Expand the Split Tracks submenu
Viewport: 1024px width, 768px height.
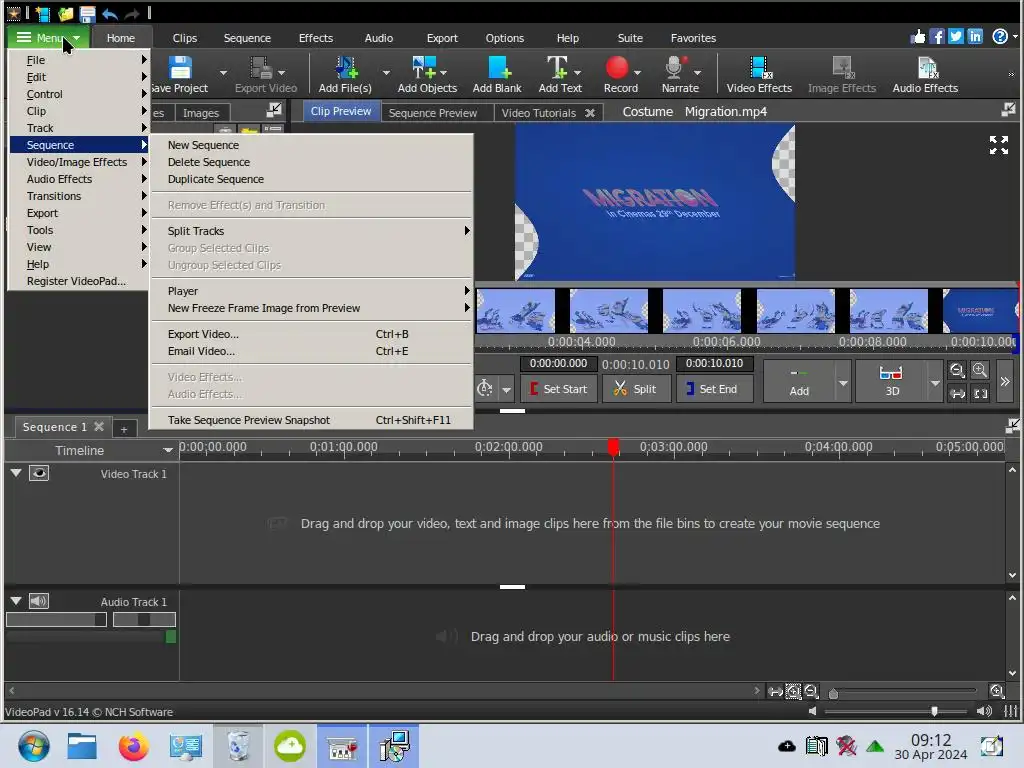[x=312, y=231]
